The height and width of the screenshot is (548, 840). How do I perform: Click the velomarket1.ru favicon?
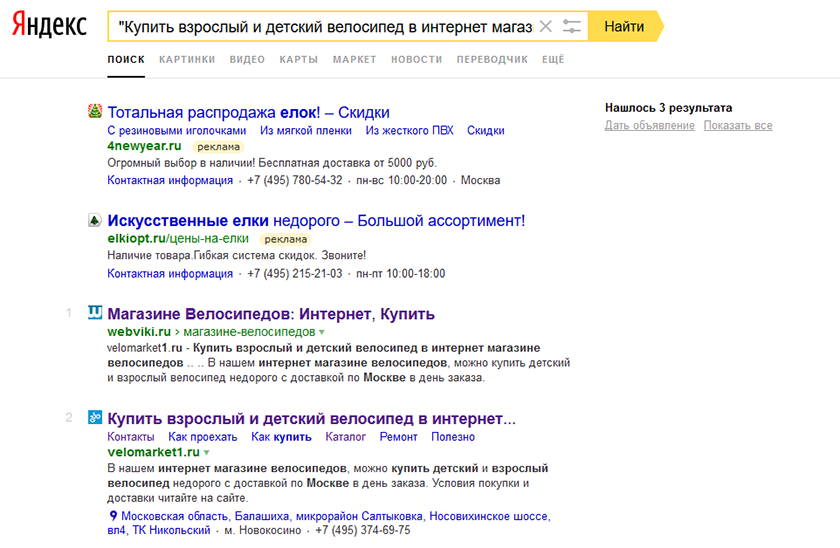pos(95,417)
